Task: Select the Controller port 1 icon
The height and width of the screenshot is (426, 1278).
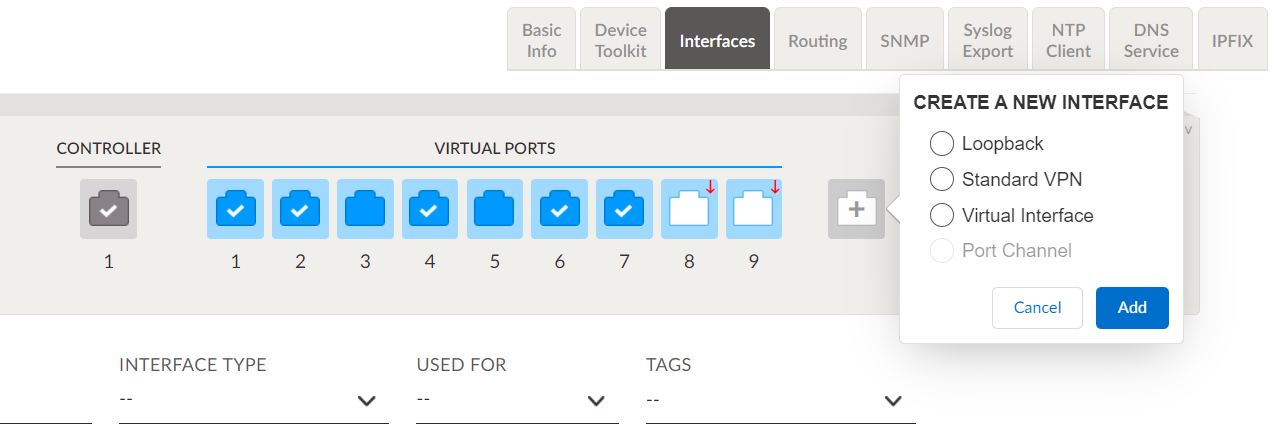Action: (108, 209)
